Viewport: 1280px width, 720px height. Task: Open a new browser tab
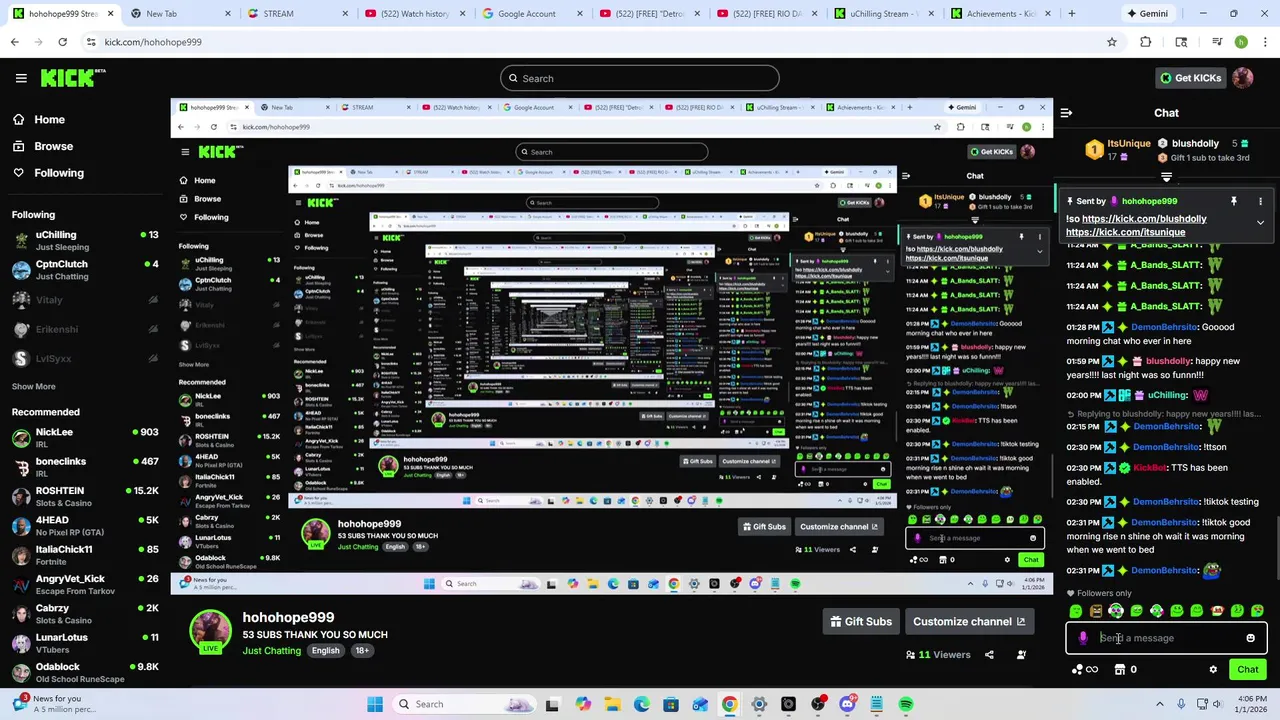[x=1071, y=14]
